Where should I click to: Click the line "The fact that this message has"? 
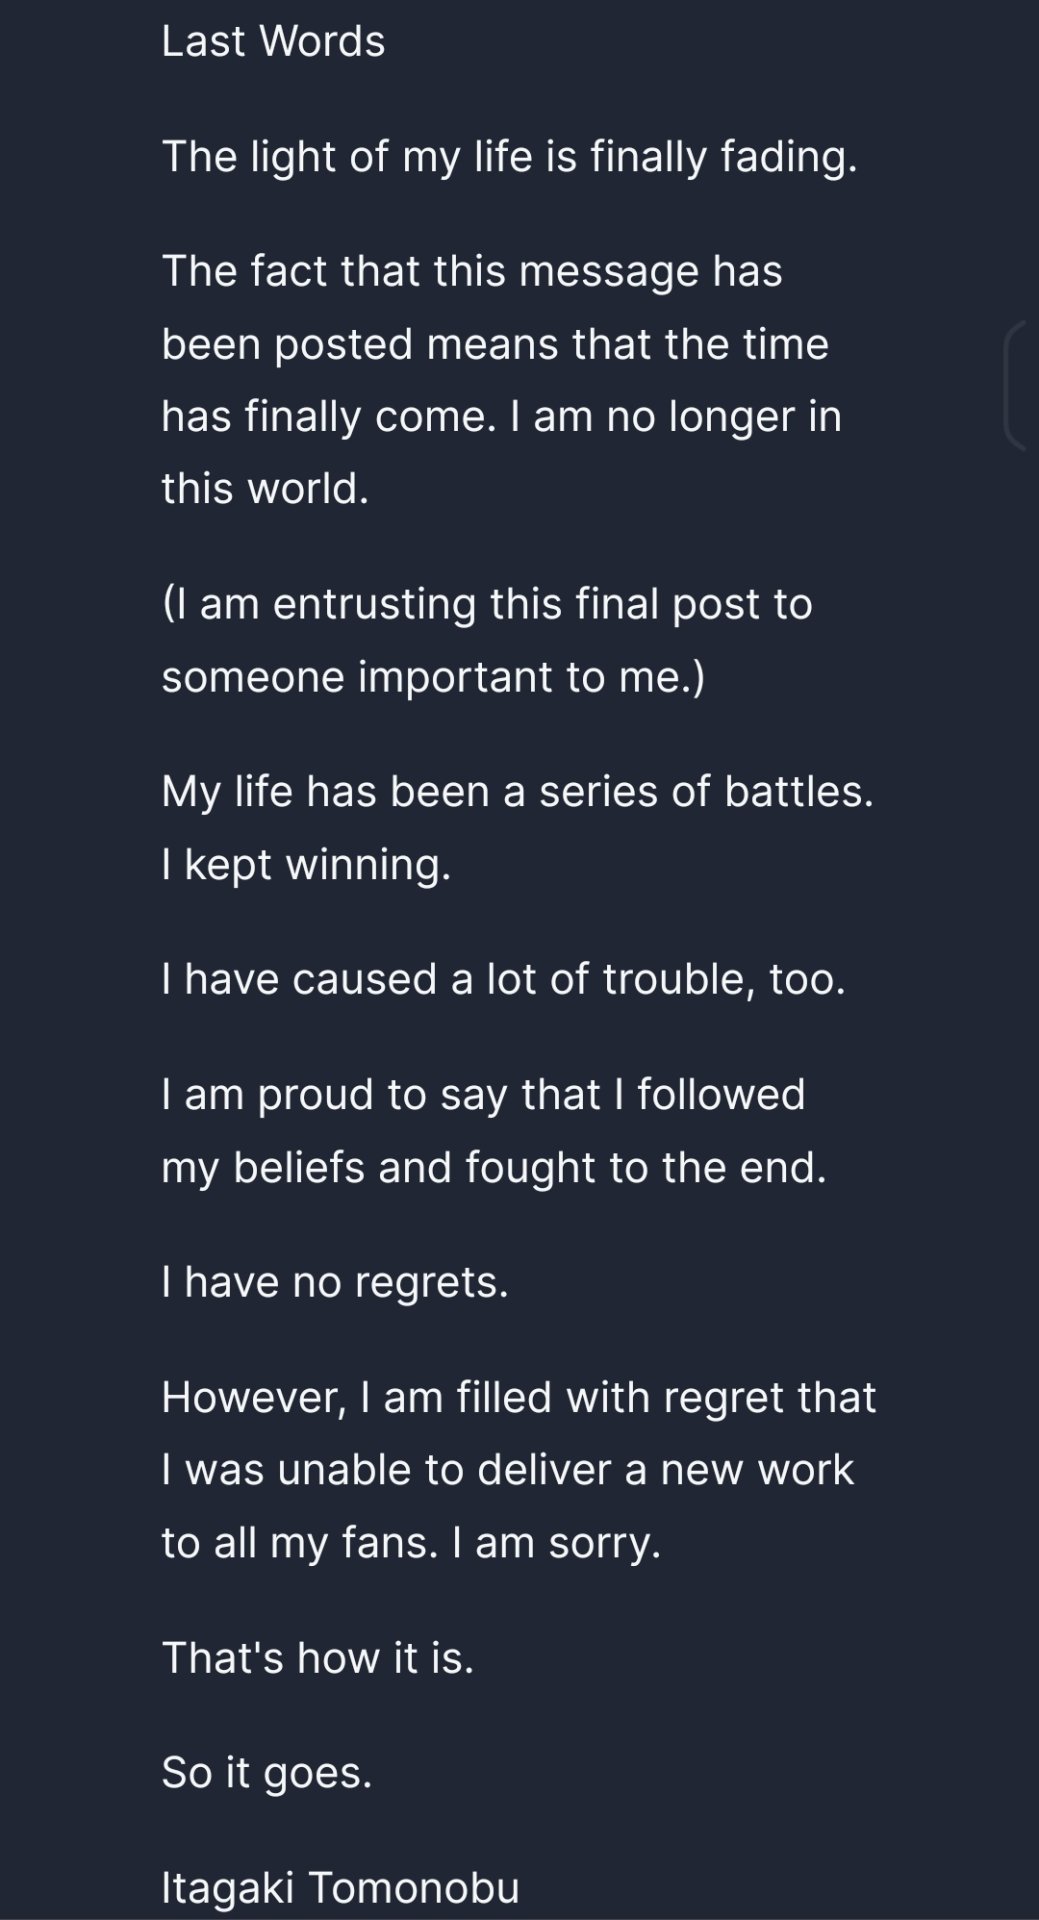(x=472, y=272)
